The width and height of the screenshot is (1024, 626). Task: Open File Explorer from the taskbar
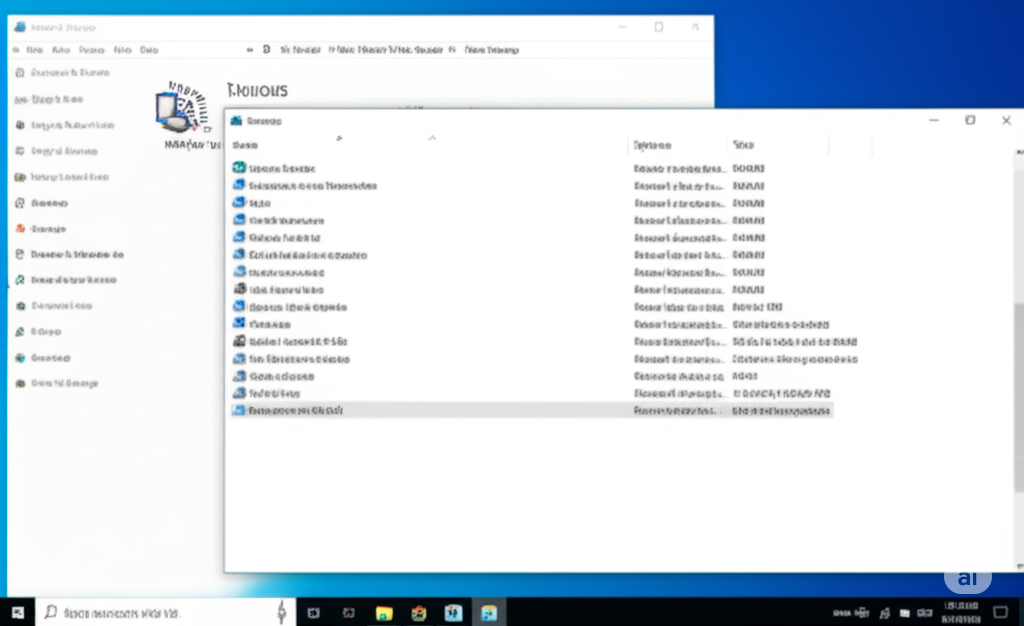pos(384,613)
